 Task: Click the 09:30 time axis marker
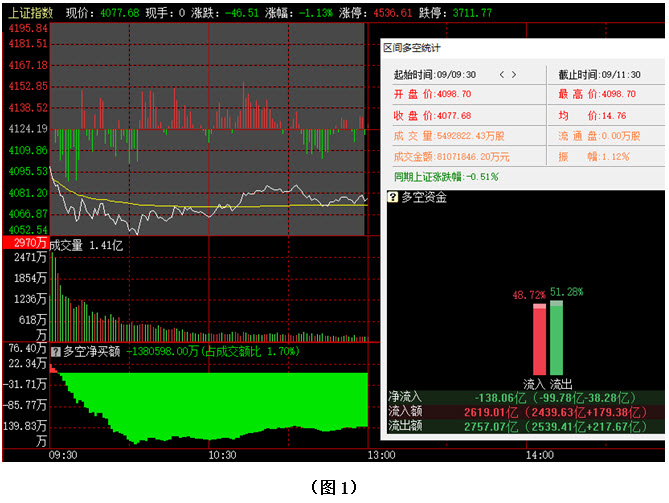[62, 455]
